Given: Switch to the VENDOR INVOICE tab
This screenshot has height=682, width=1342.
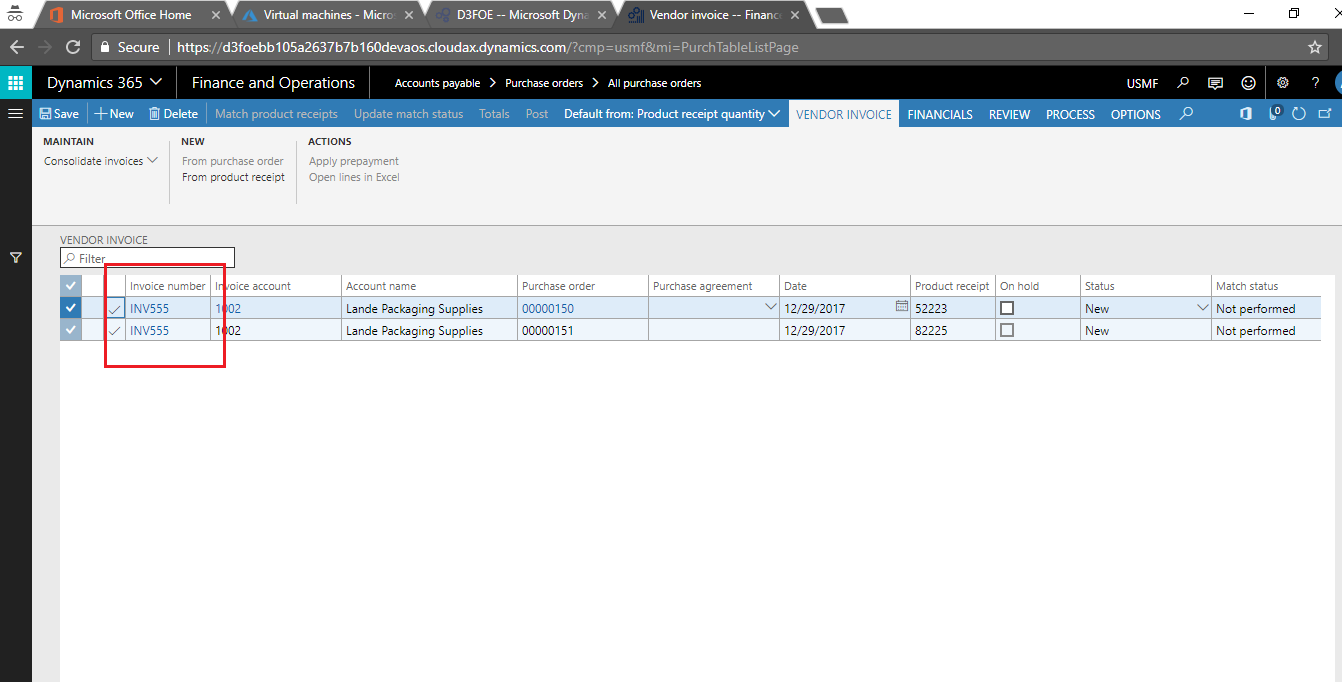Looking at the screenshot, I should tap(844, 114).
